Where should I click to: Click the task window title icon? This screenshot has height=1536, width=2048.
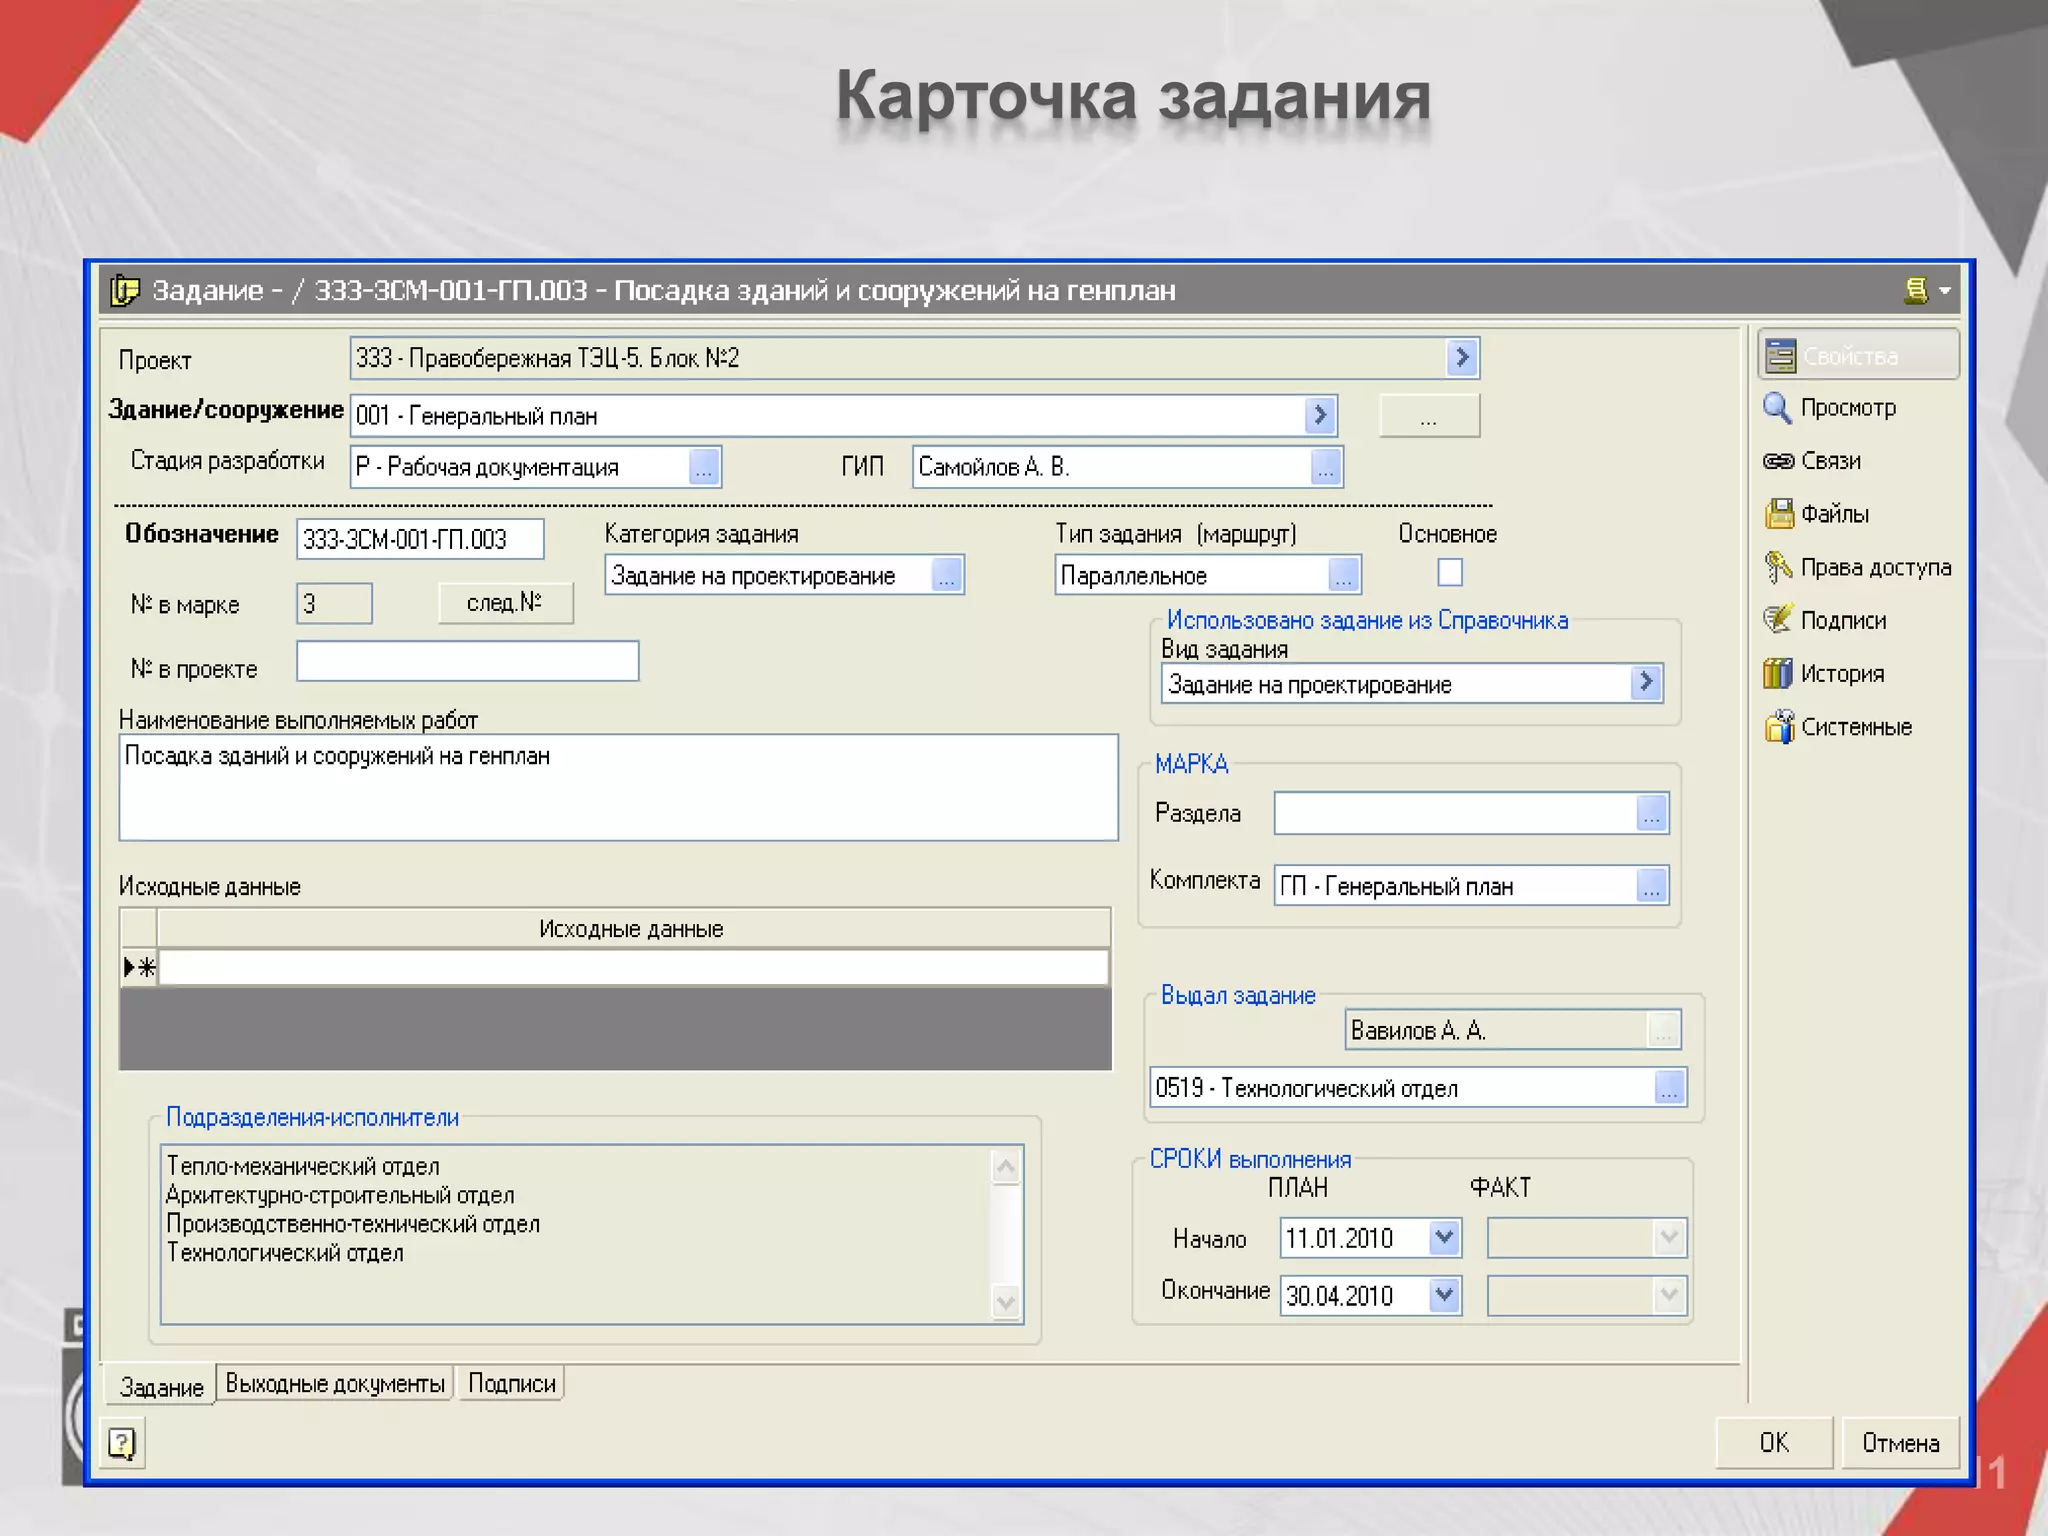click(x=124, y=290)
